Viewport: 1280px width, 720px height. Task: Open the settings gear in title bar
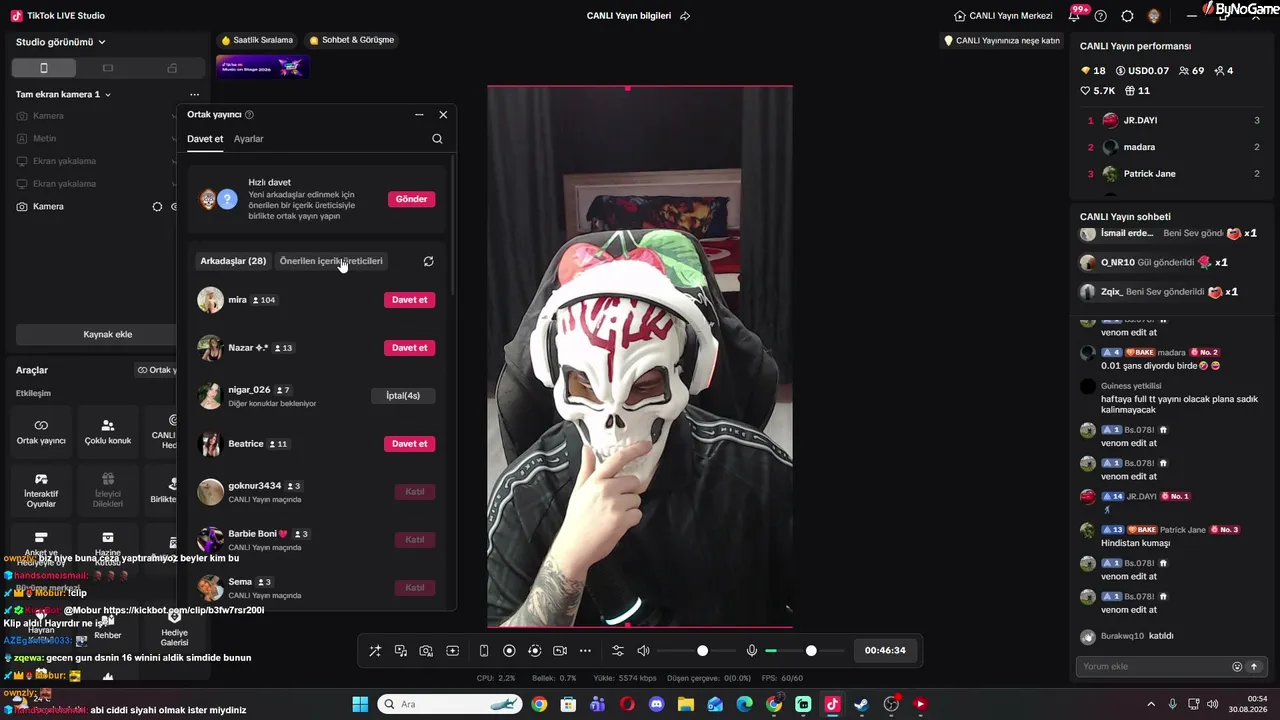pyautogui.click(x=1127, y=16)
